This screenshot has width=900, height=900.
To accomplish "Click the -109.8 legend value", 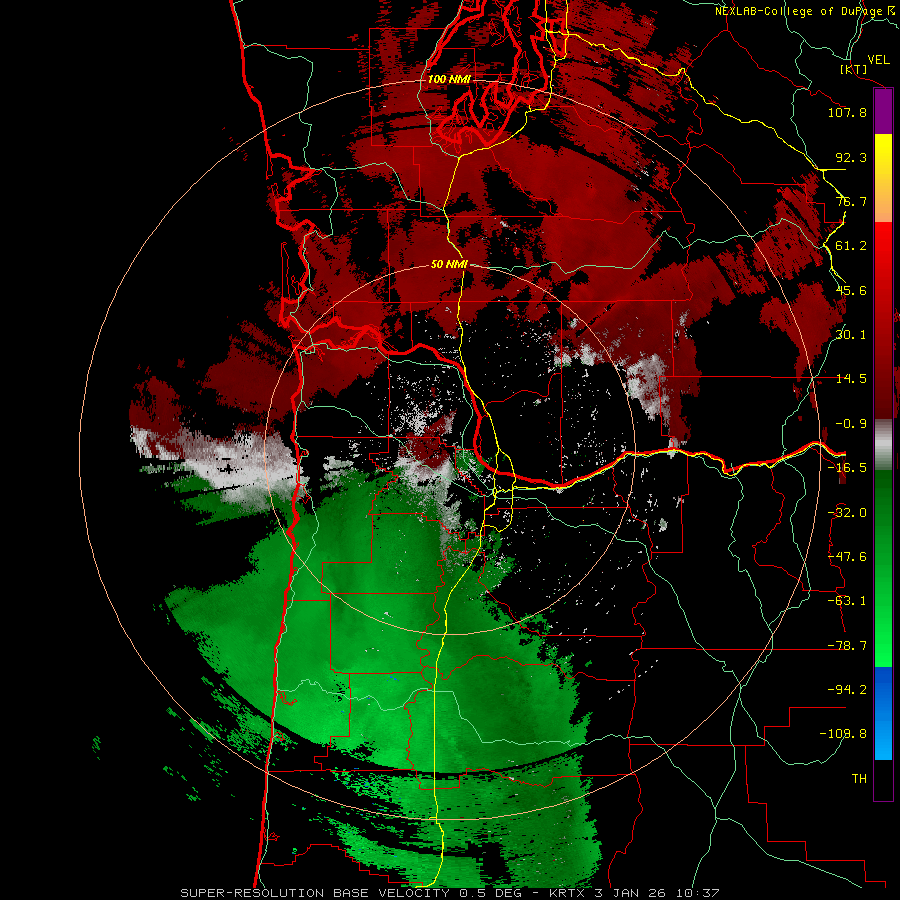I will tap(843, 734).
